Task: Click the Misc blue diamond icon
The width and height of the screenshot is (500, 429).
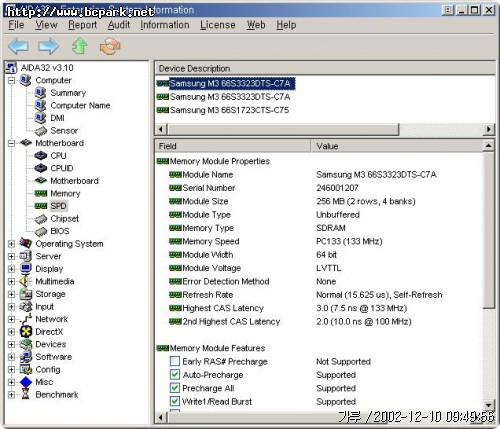Action: [26, 382]
